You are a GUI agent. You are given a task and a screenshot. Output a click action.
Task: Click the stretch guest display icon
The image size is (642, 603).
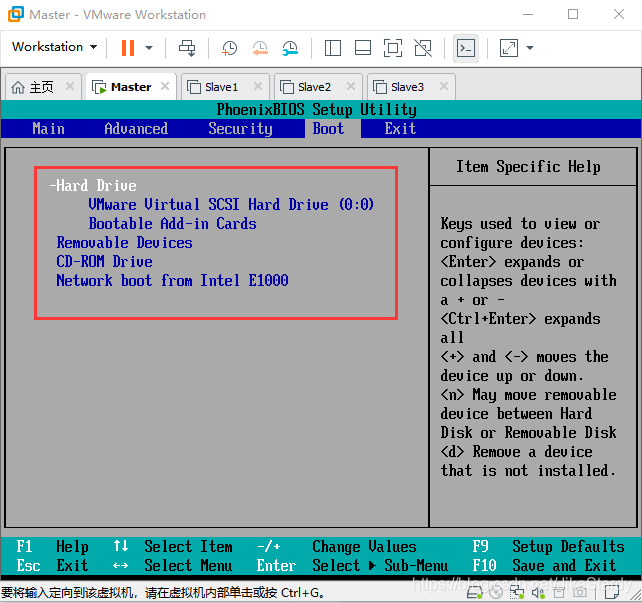pyautogui.click(x=509, y=48)
